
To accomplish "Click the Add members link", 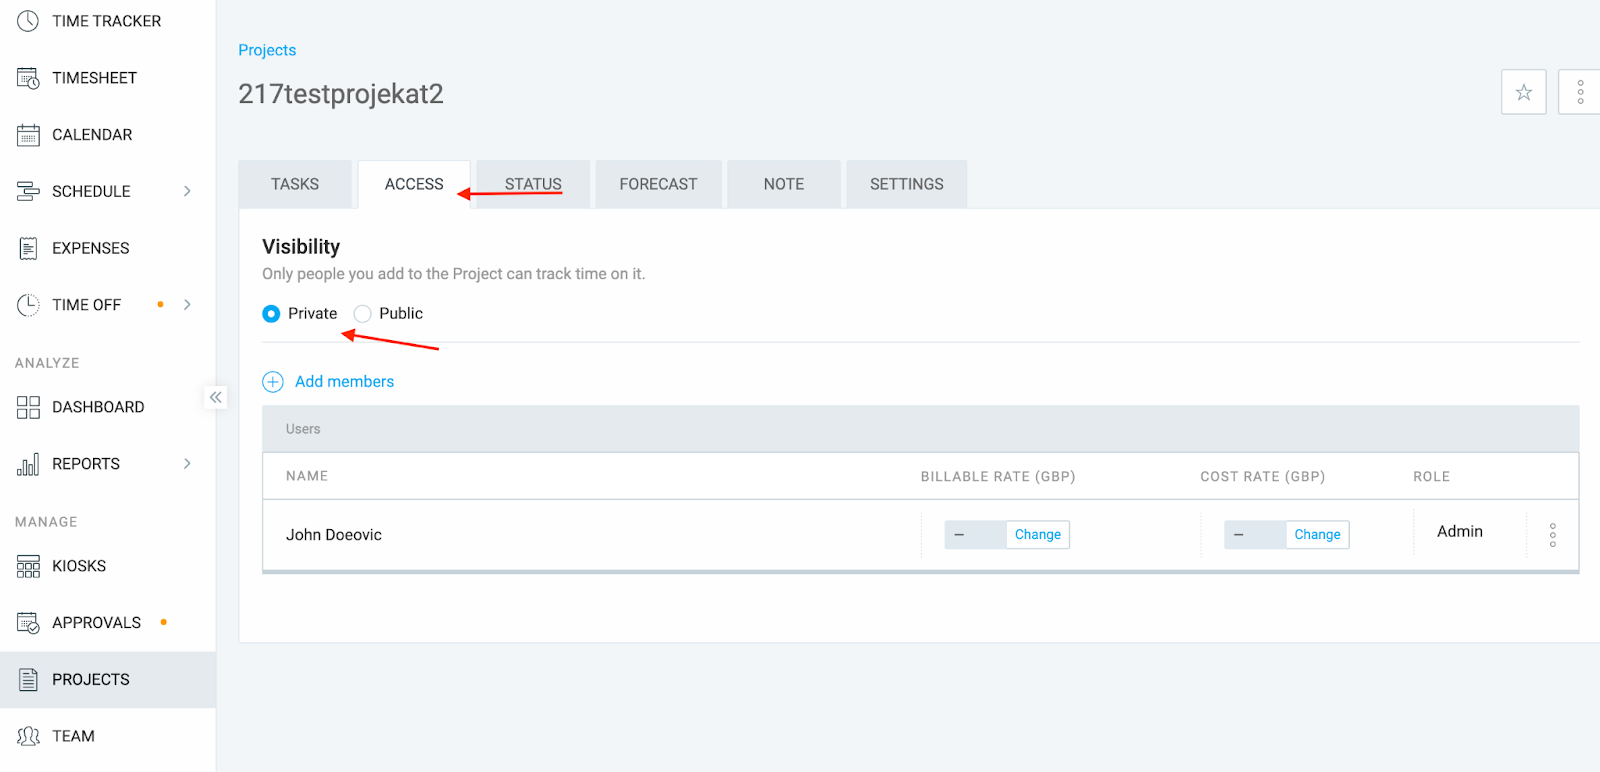I will [344, 382].
